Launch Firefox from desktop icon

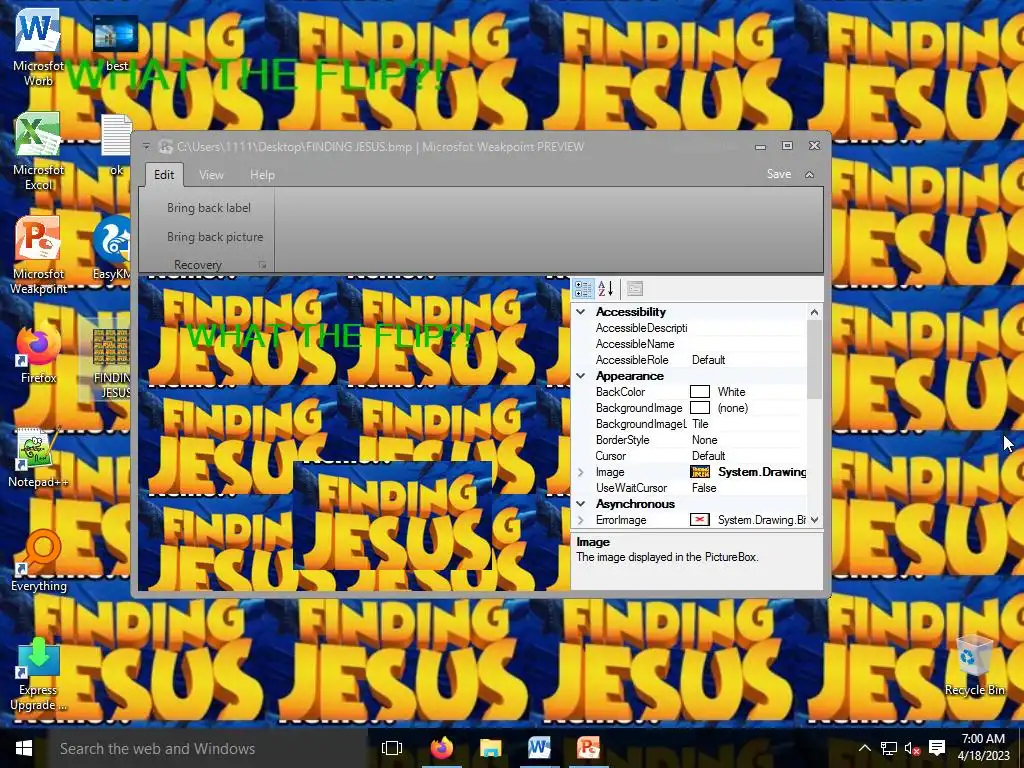tap(38, 355)
